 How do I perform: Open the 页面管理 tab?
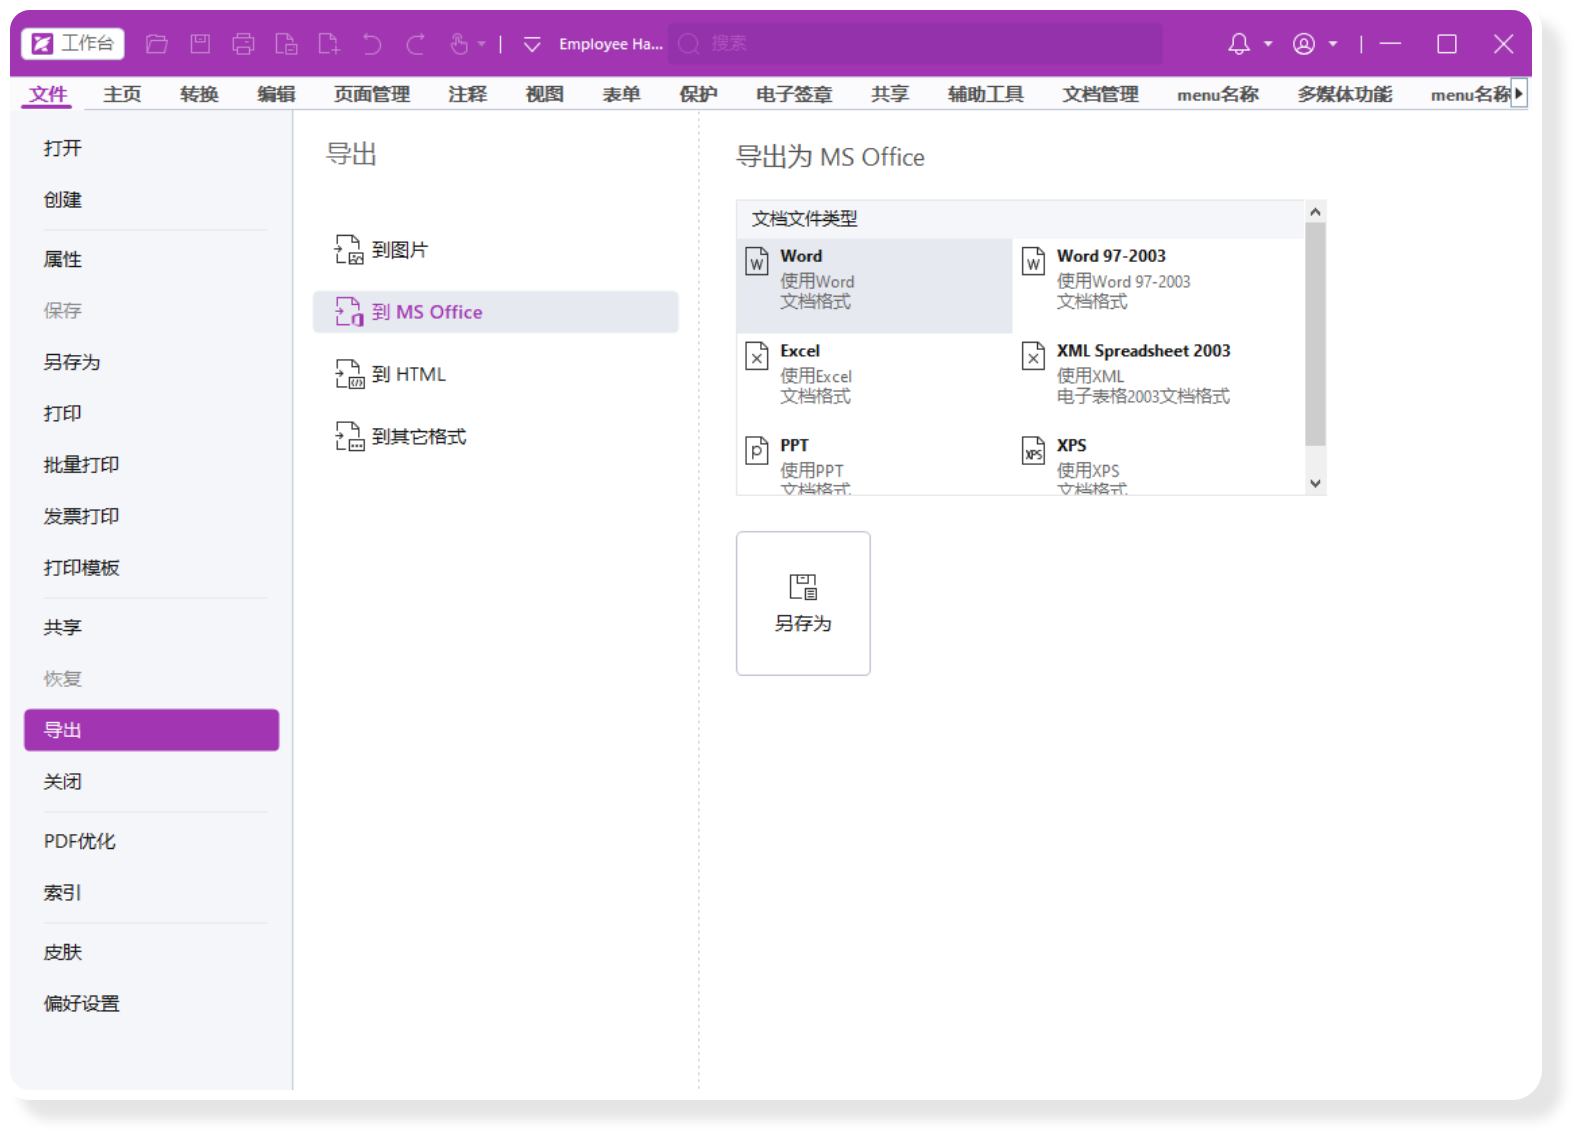[372, 94]
